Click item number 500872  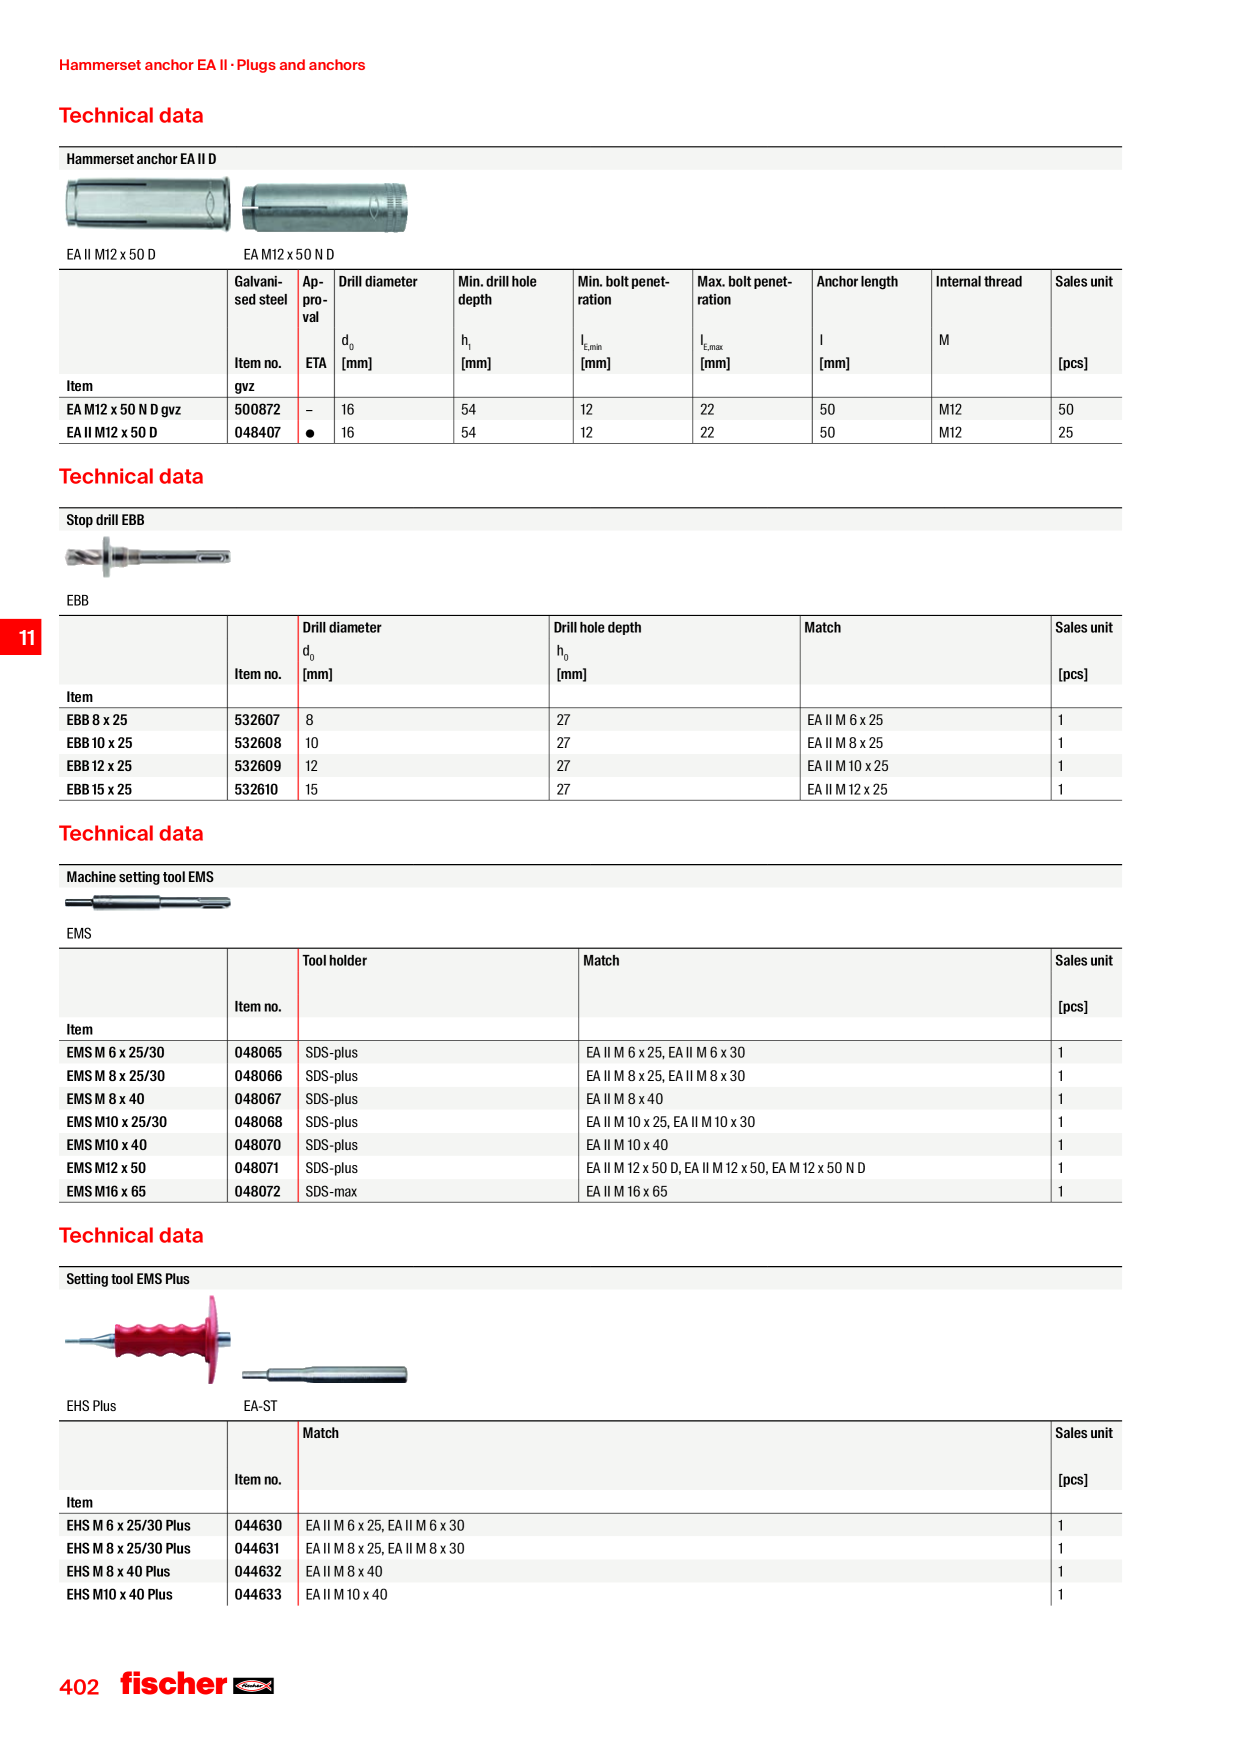(x=258, y=410)
